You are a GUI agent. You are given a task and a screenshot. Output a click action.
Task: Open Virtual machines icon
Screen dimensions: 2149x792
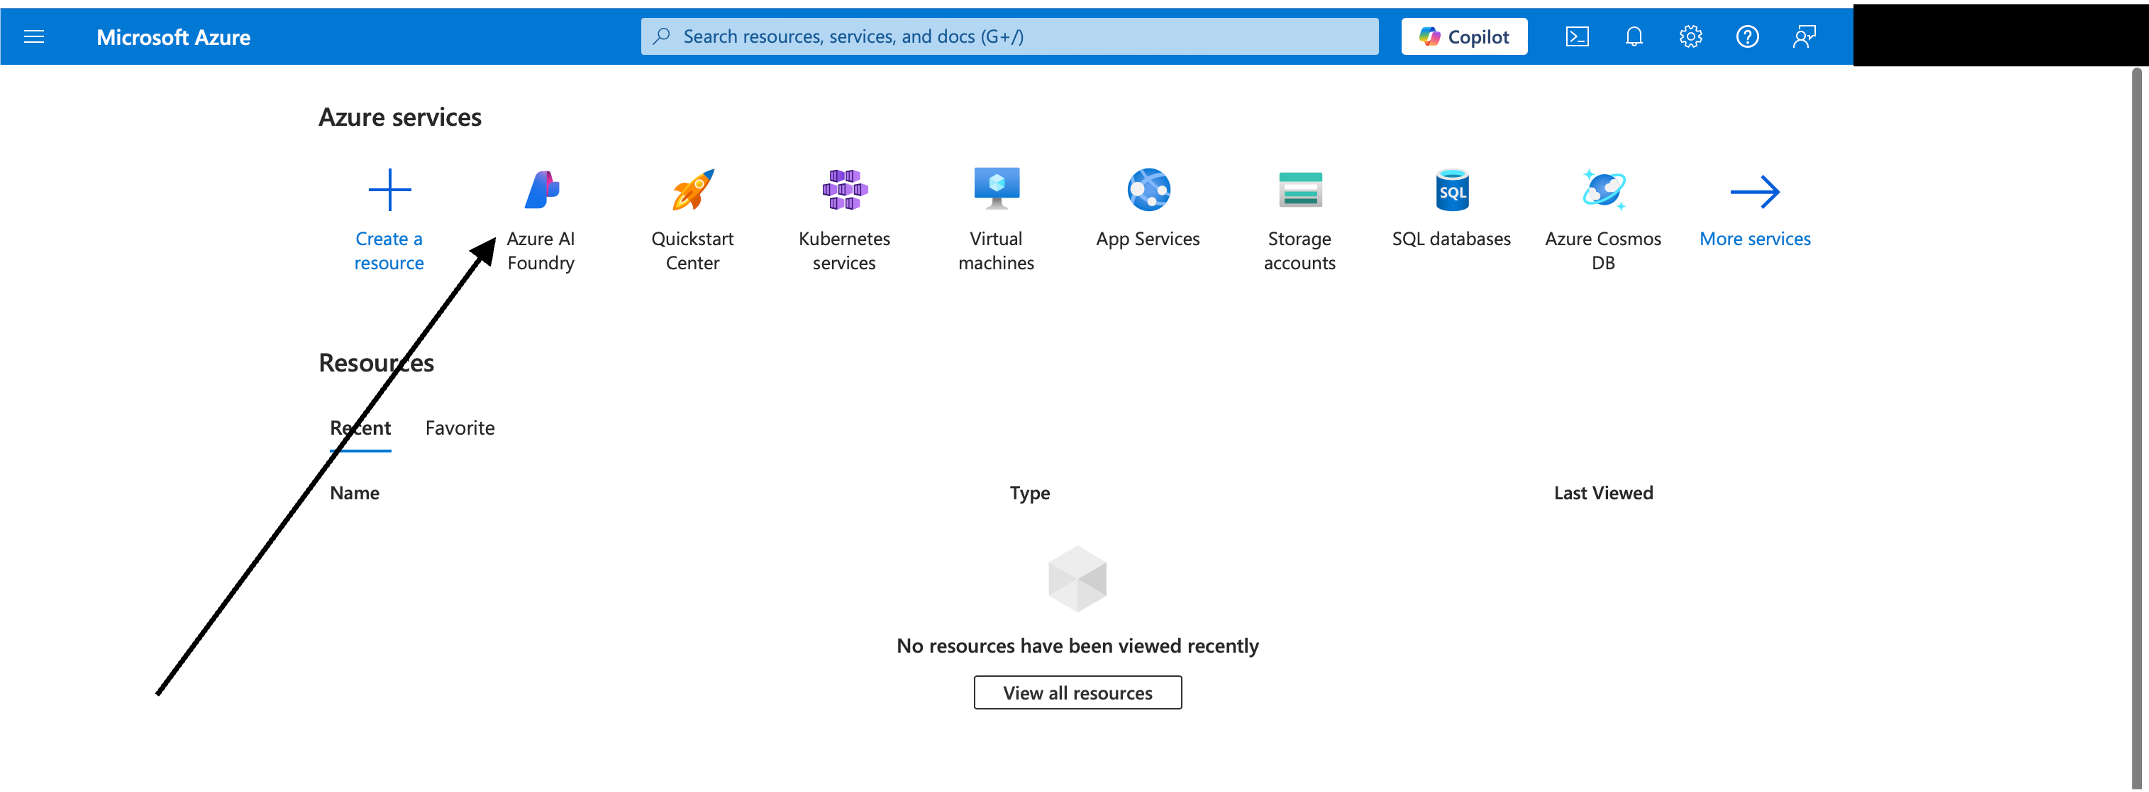click(x=997, y=189)
